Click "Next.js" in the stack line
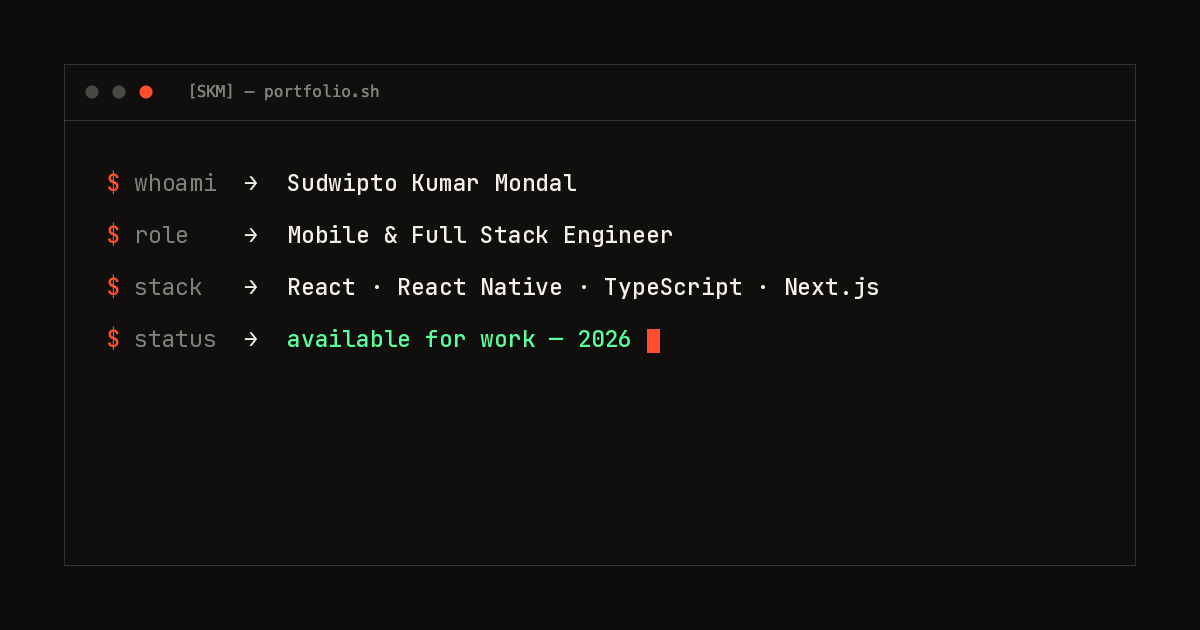 tap(832, 287)
